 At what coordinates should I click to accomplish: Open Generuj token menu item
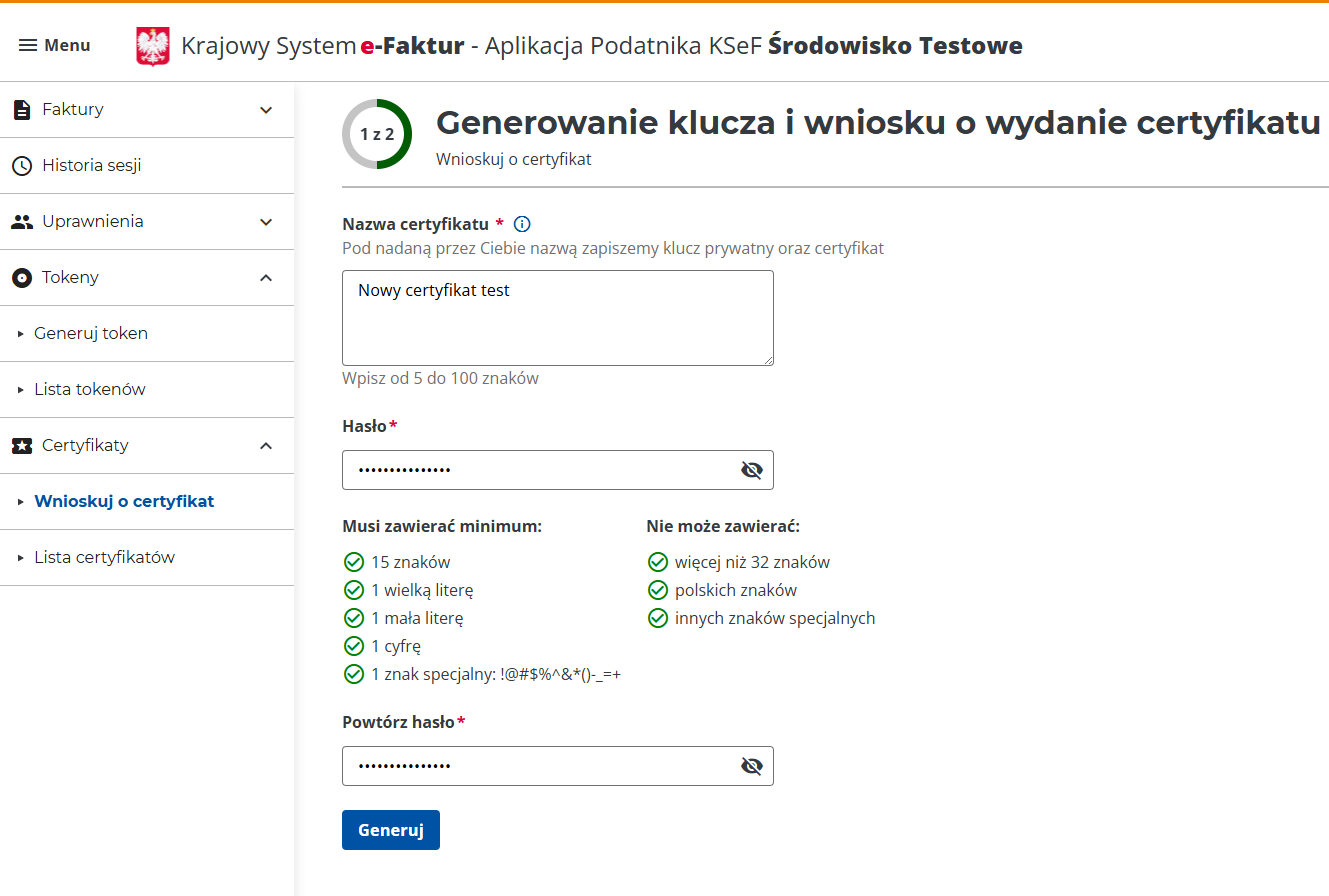click(91, 334)
